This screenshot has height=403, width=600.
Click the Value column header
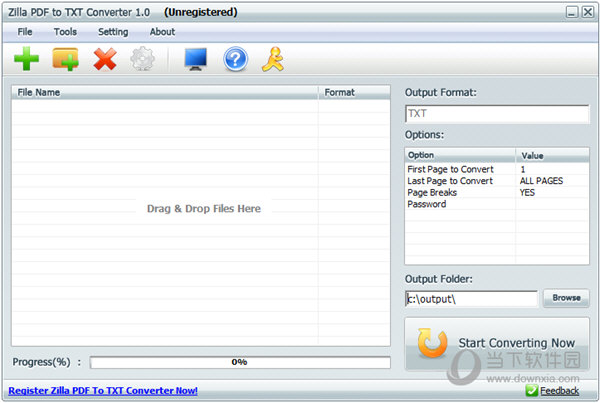552,155
